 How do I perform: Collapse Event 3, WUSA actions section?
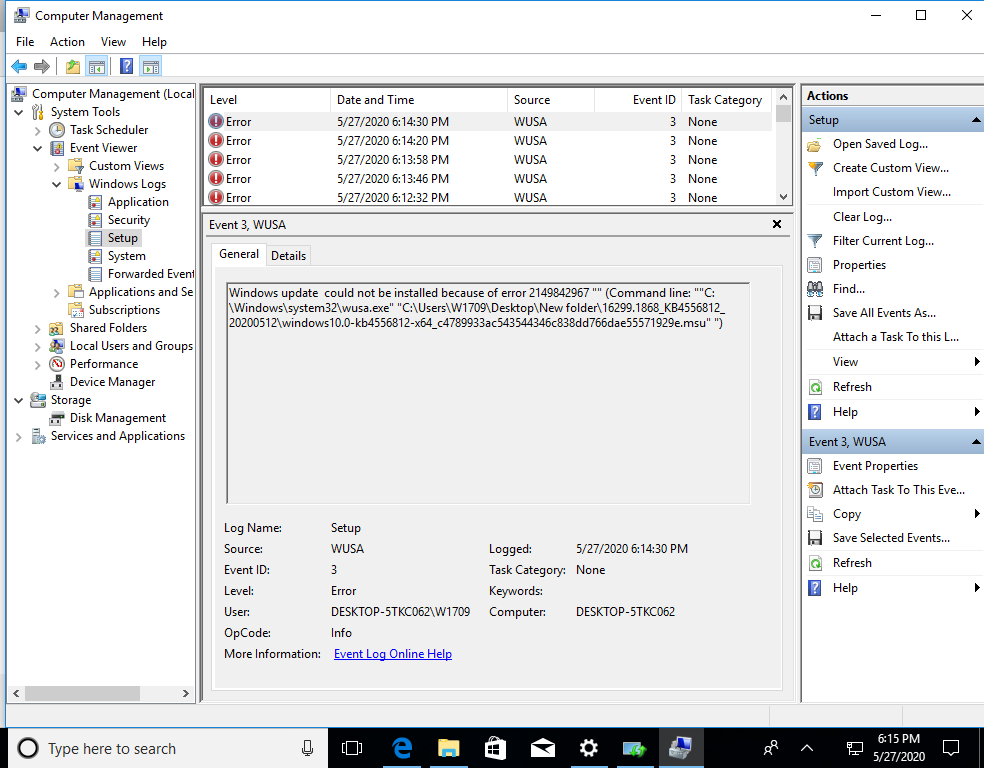pyautogui.click(x=976, y=442)
